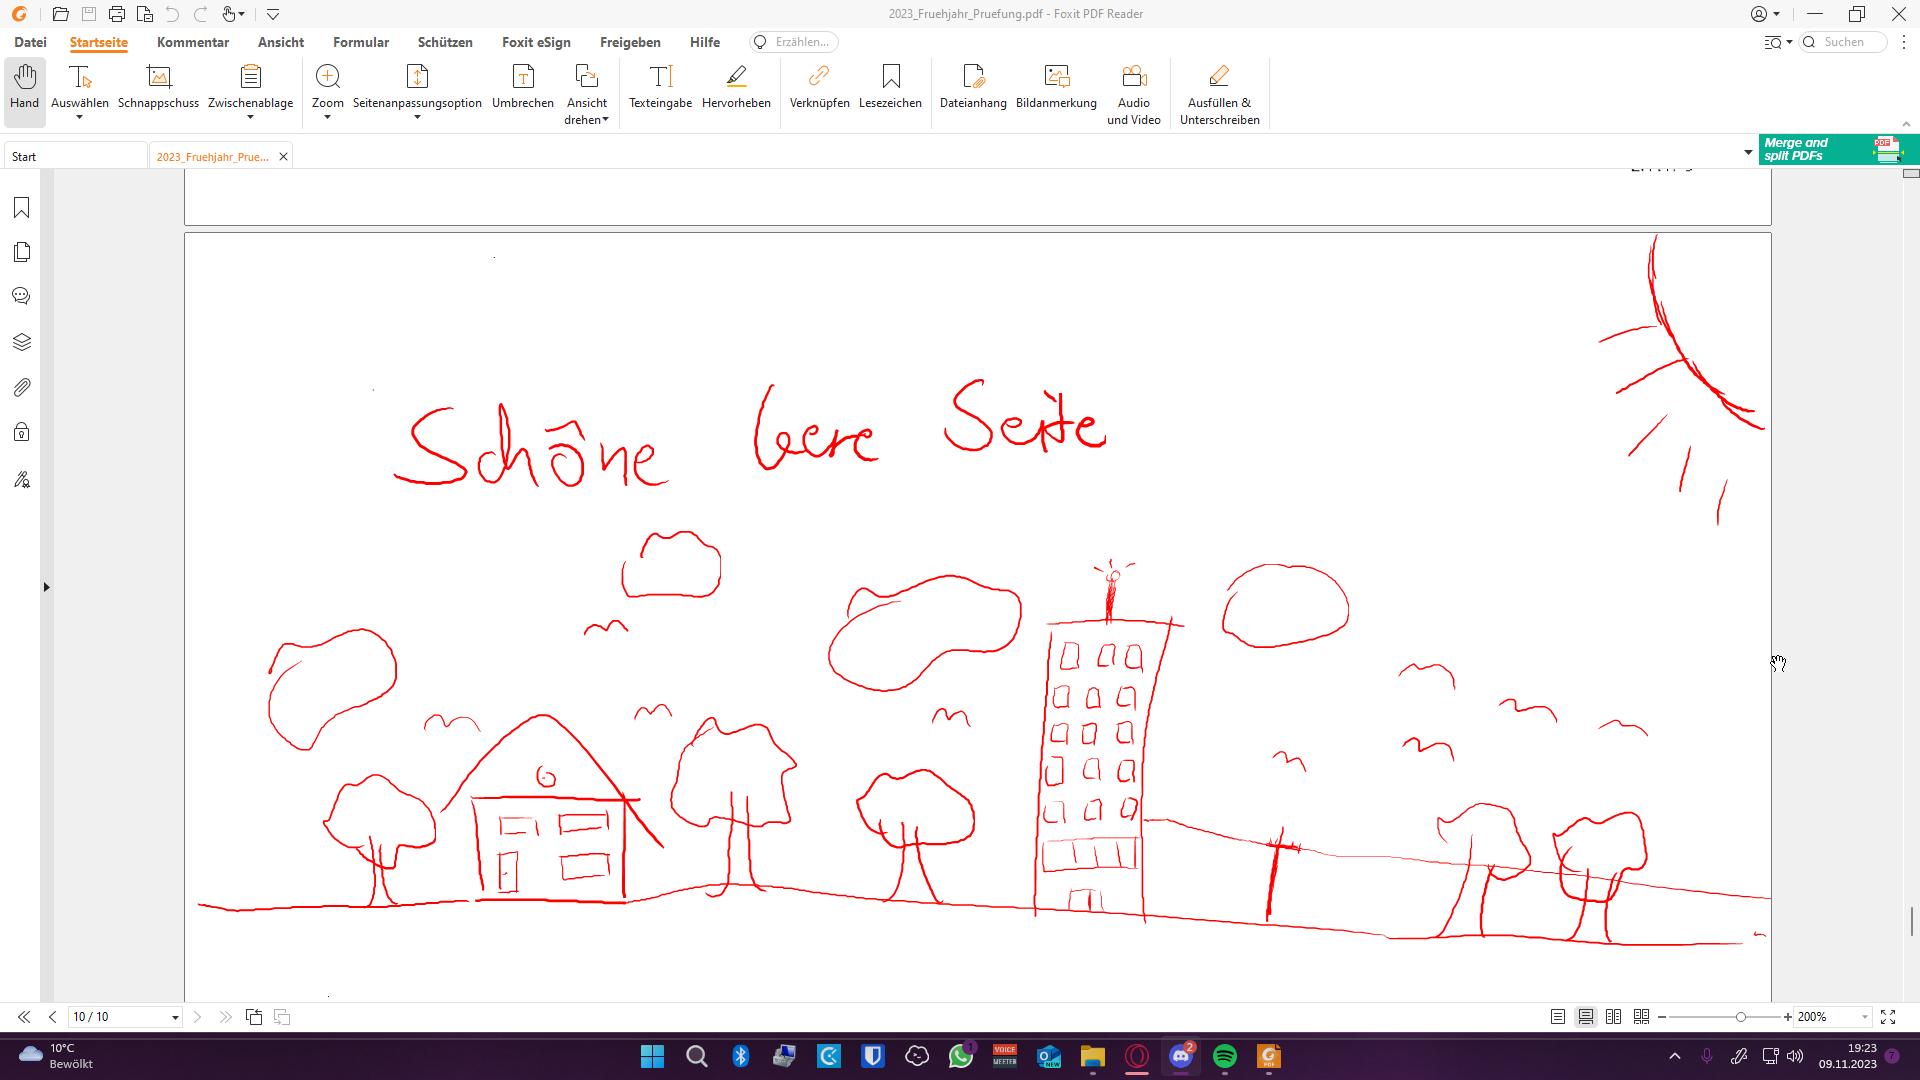1920x1080 pixels.
Task: Open the Kommentar ribbon tab
Action: click(193, 42)
